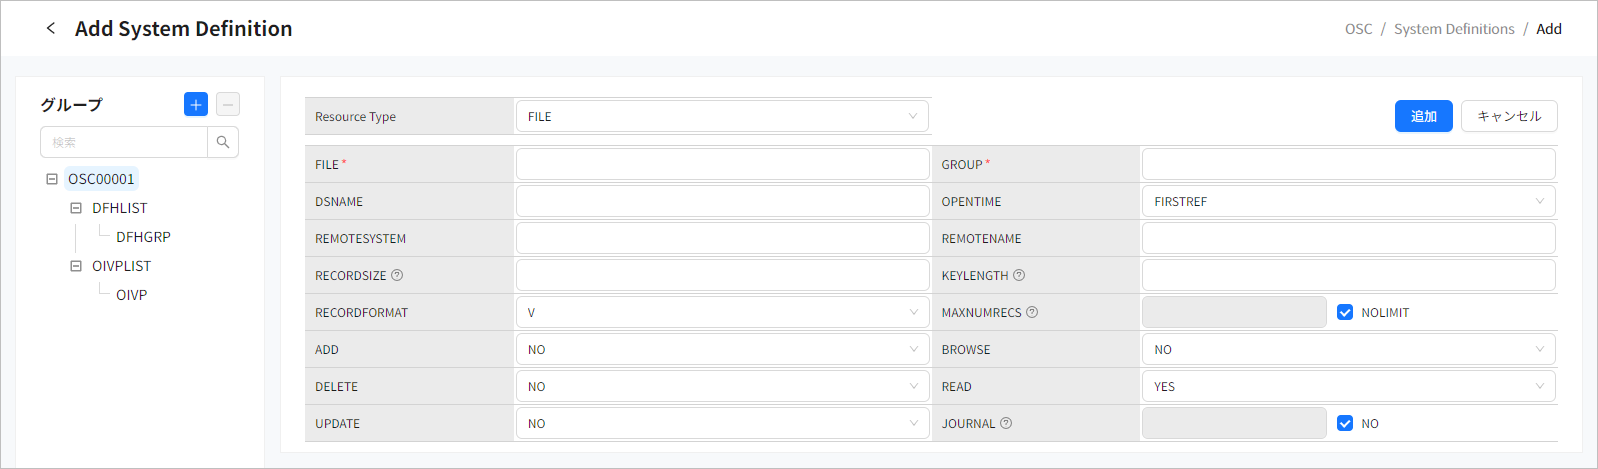Screen dimensions: 1598x469
Task: Uncheck the NOLIMIT checkbox
Action: 1345,313
